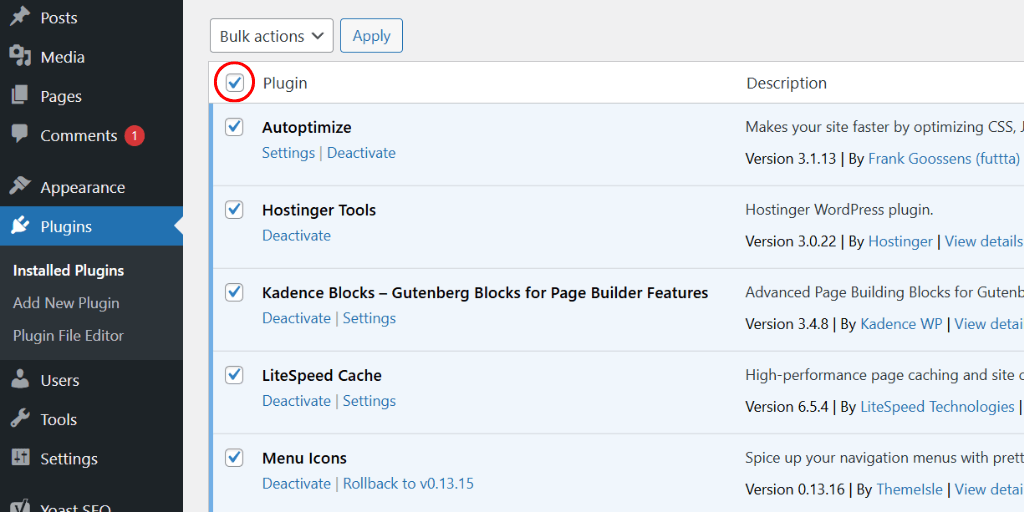Image resolution: width=1024 pixels, height=512 pixels.
Task: Click the Autoptimize plugin name
Action: (306, 127)
